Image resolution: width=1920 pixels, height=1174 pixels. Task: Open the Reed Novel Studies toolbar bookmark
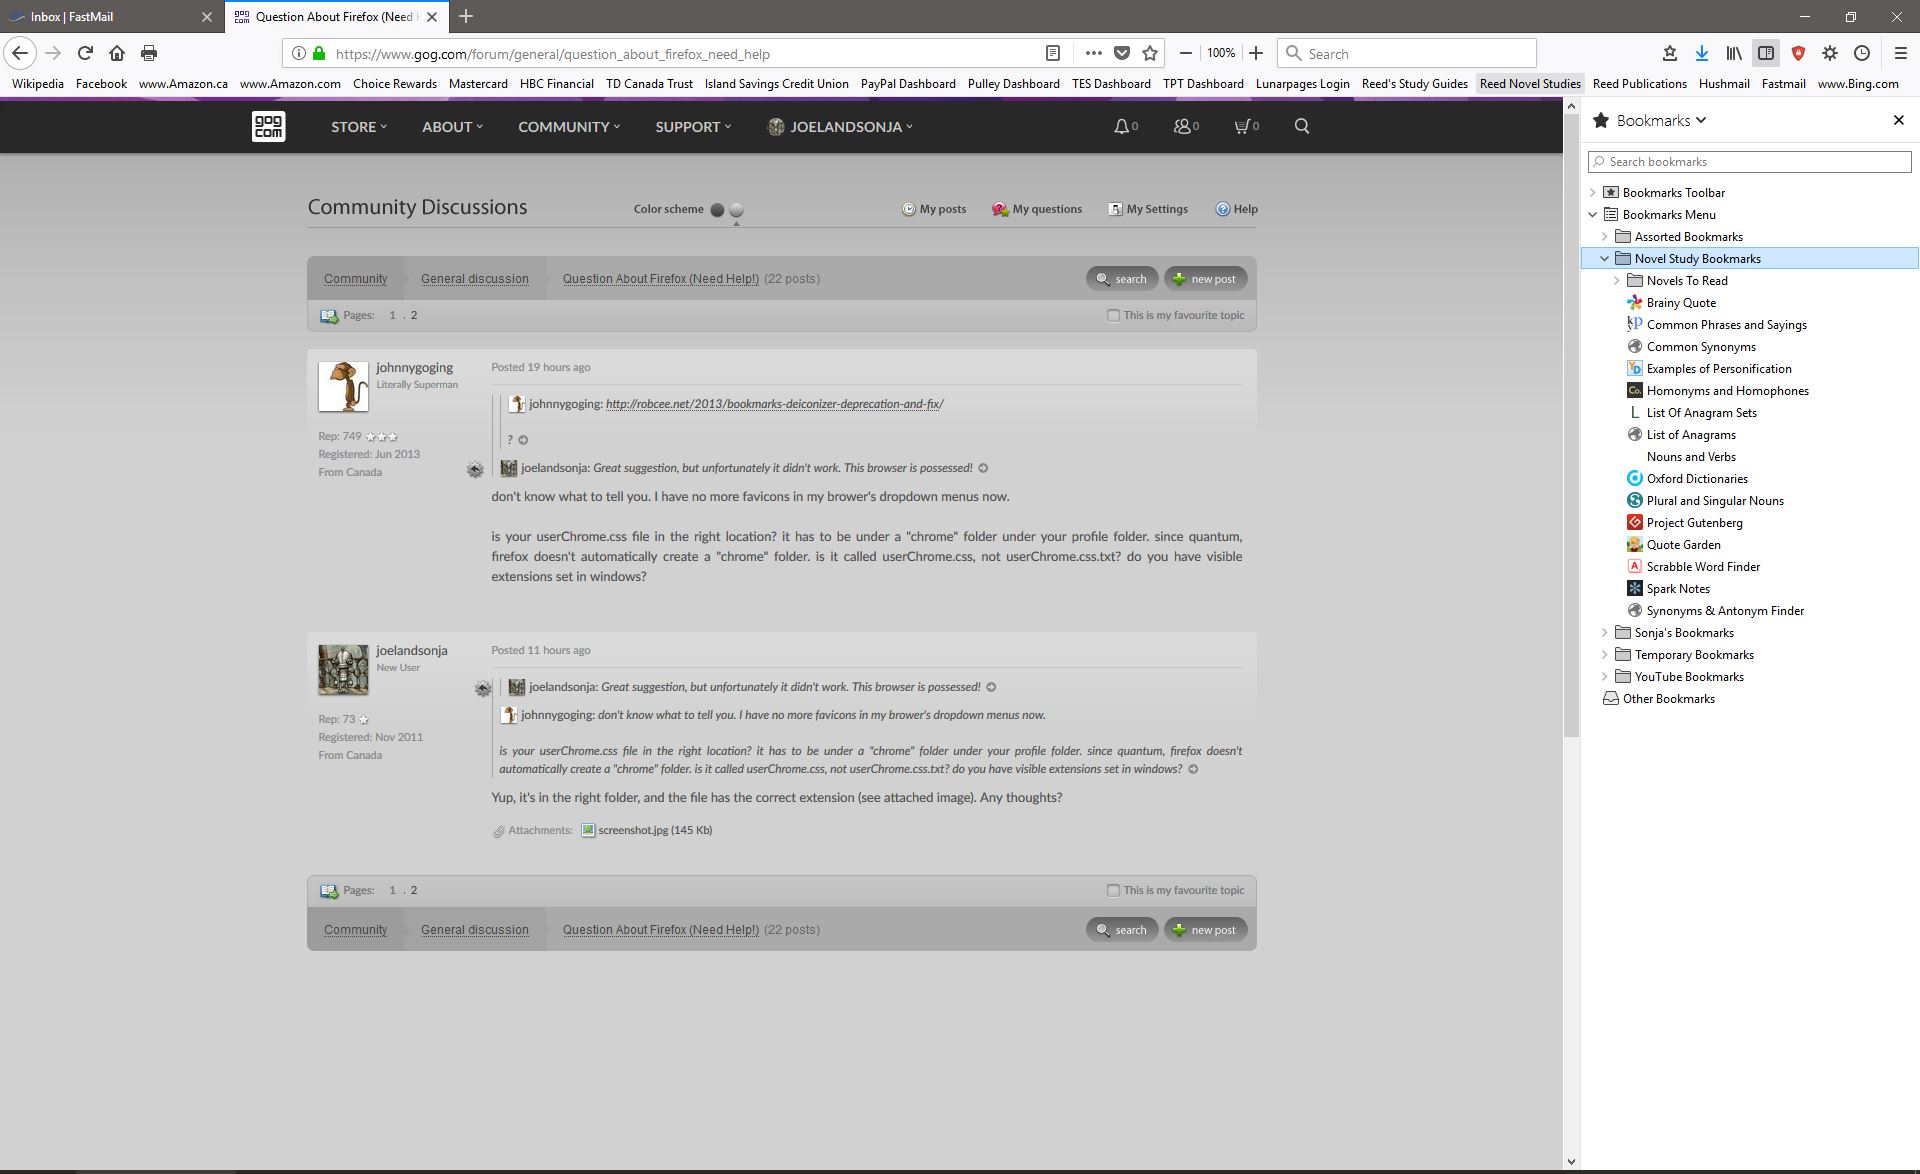tap(1530, 84)
